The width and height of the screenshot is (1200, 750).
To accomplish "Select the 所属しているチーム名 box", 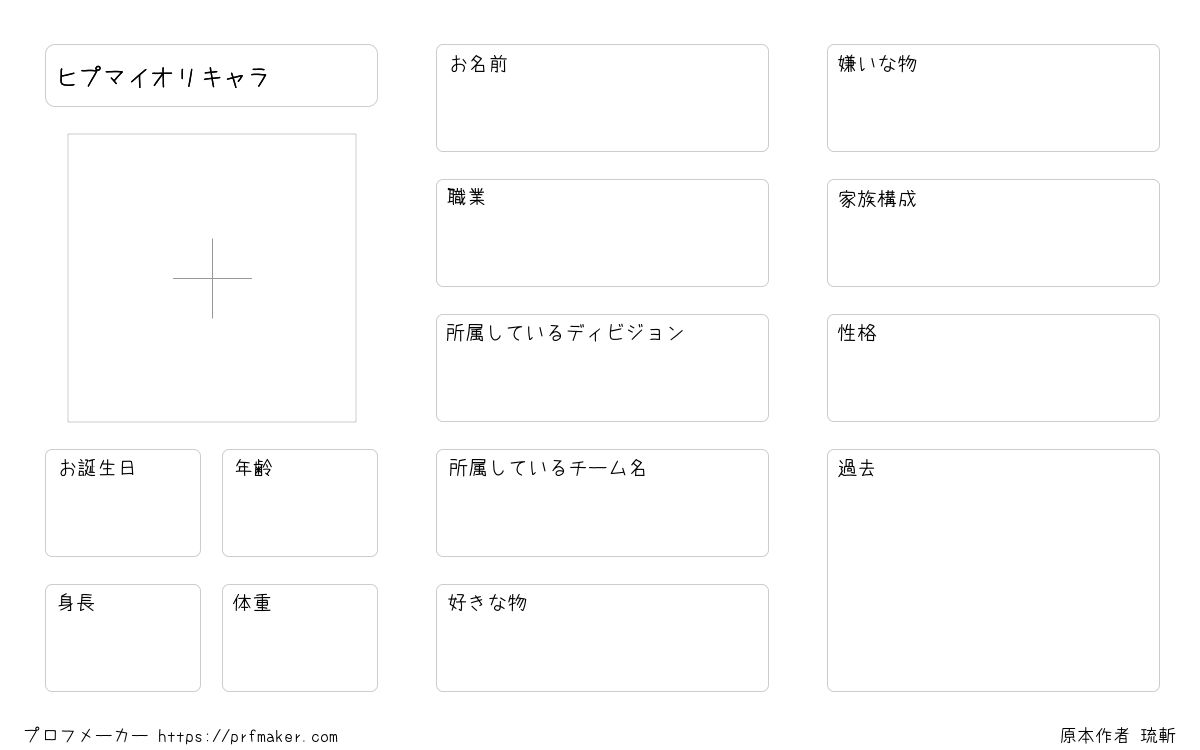I will 602,503.
